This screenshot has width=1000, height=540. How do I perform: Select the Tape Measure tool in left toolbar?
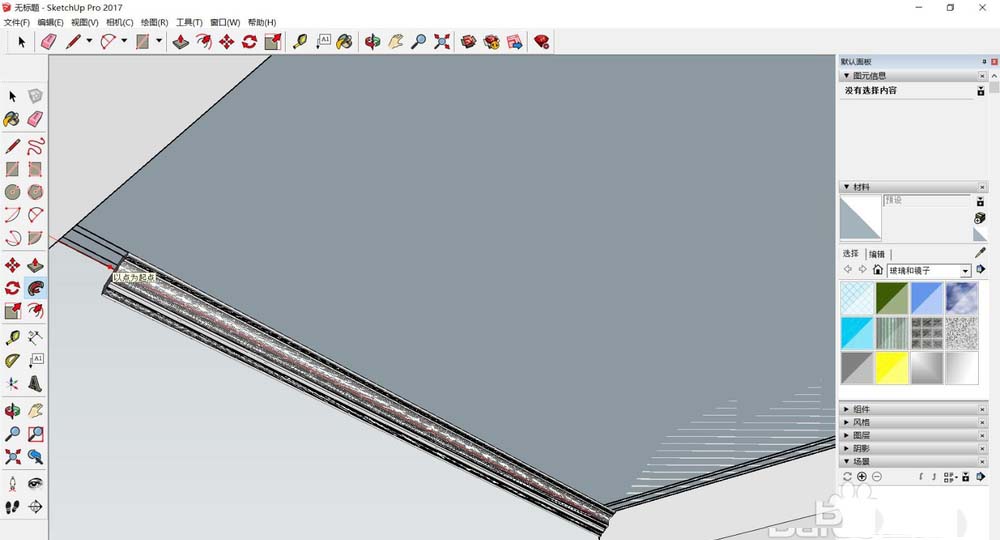point(12,337)
